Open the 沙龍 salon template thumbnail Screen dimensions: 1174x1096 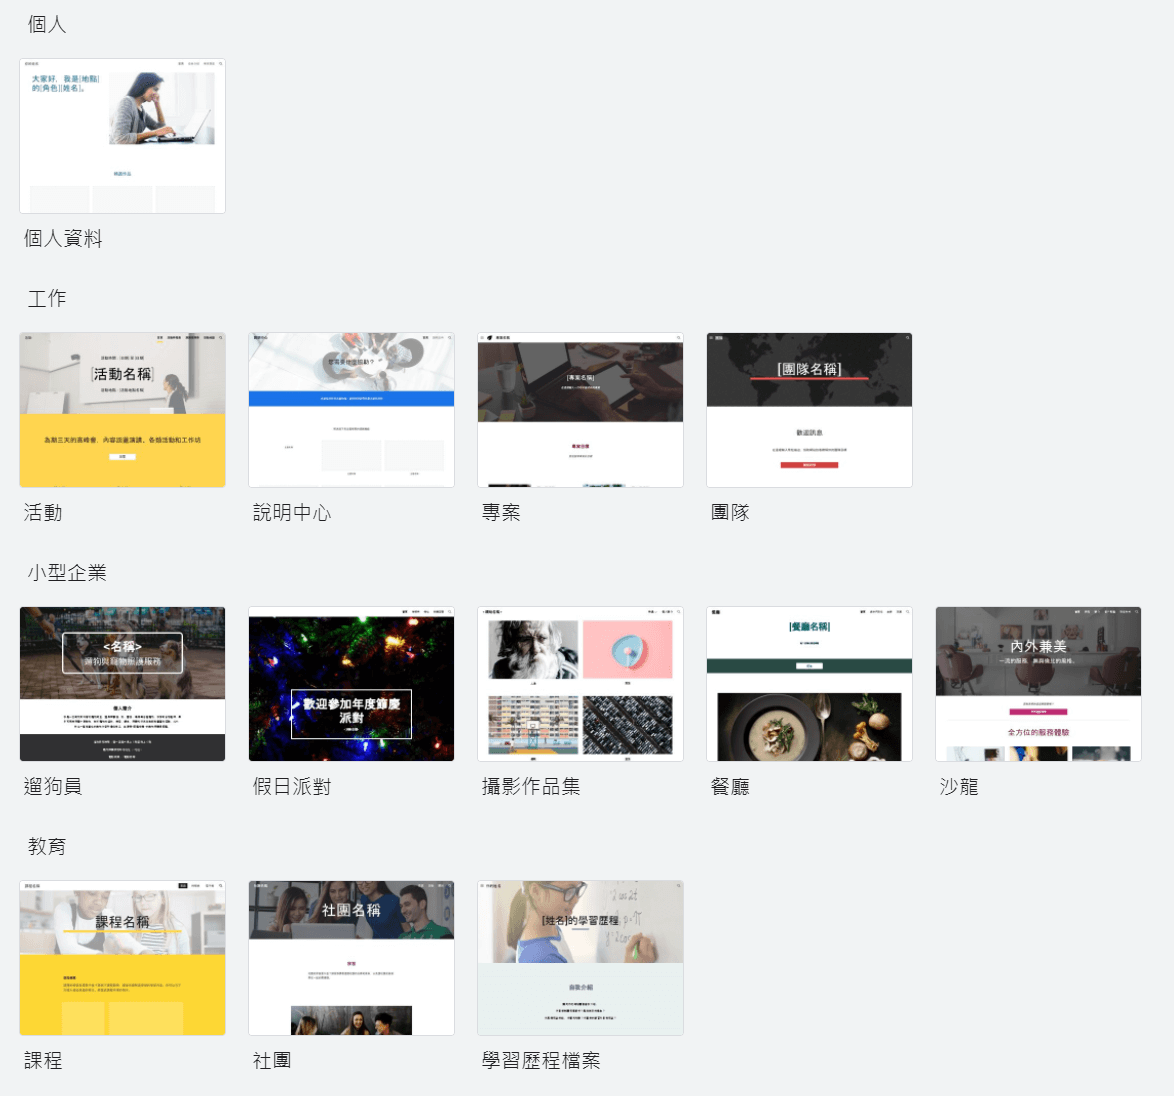pyautogui.click(x=1038, y=684)
